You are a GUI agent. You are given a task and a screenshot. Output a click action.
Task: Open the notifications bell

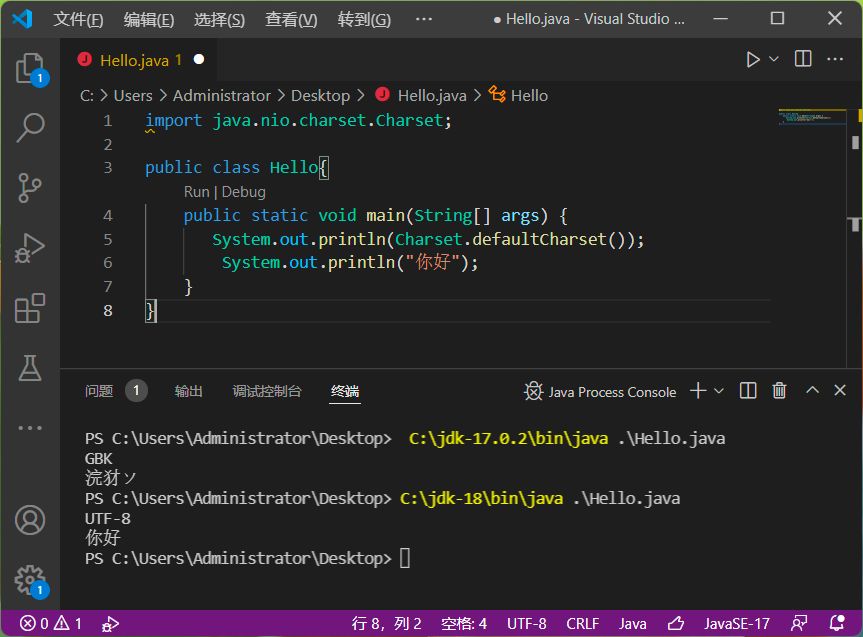click(x=837, y=623)
